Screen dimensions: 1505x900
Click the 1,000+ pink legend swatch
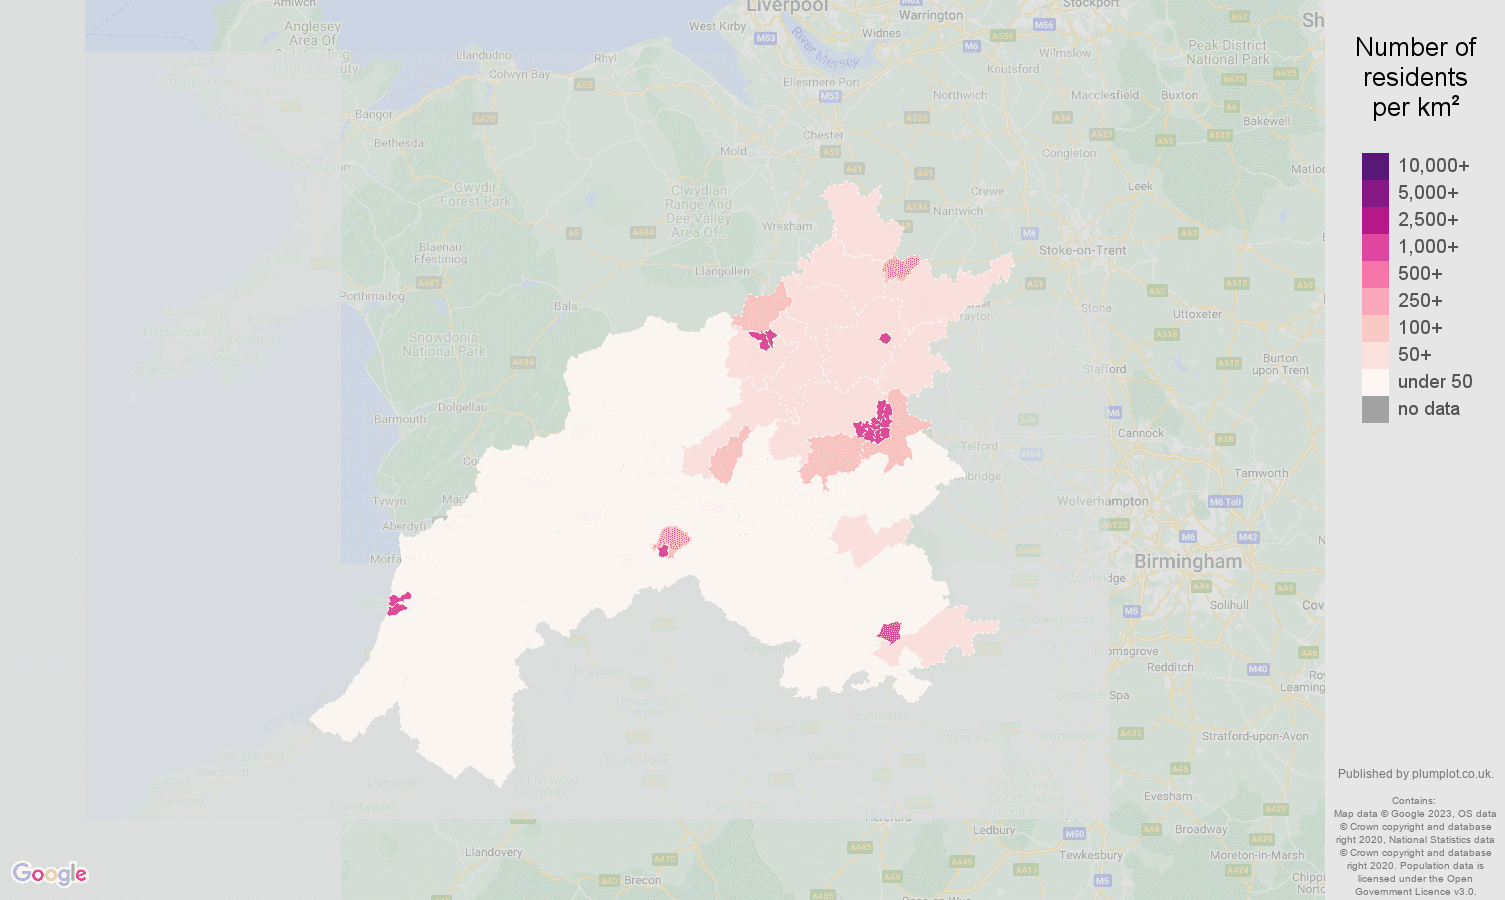[x=1375, y=247]
